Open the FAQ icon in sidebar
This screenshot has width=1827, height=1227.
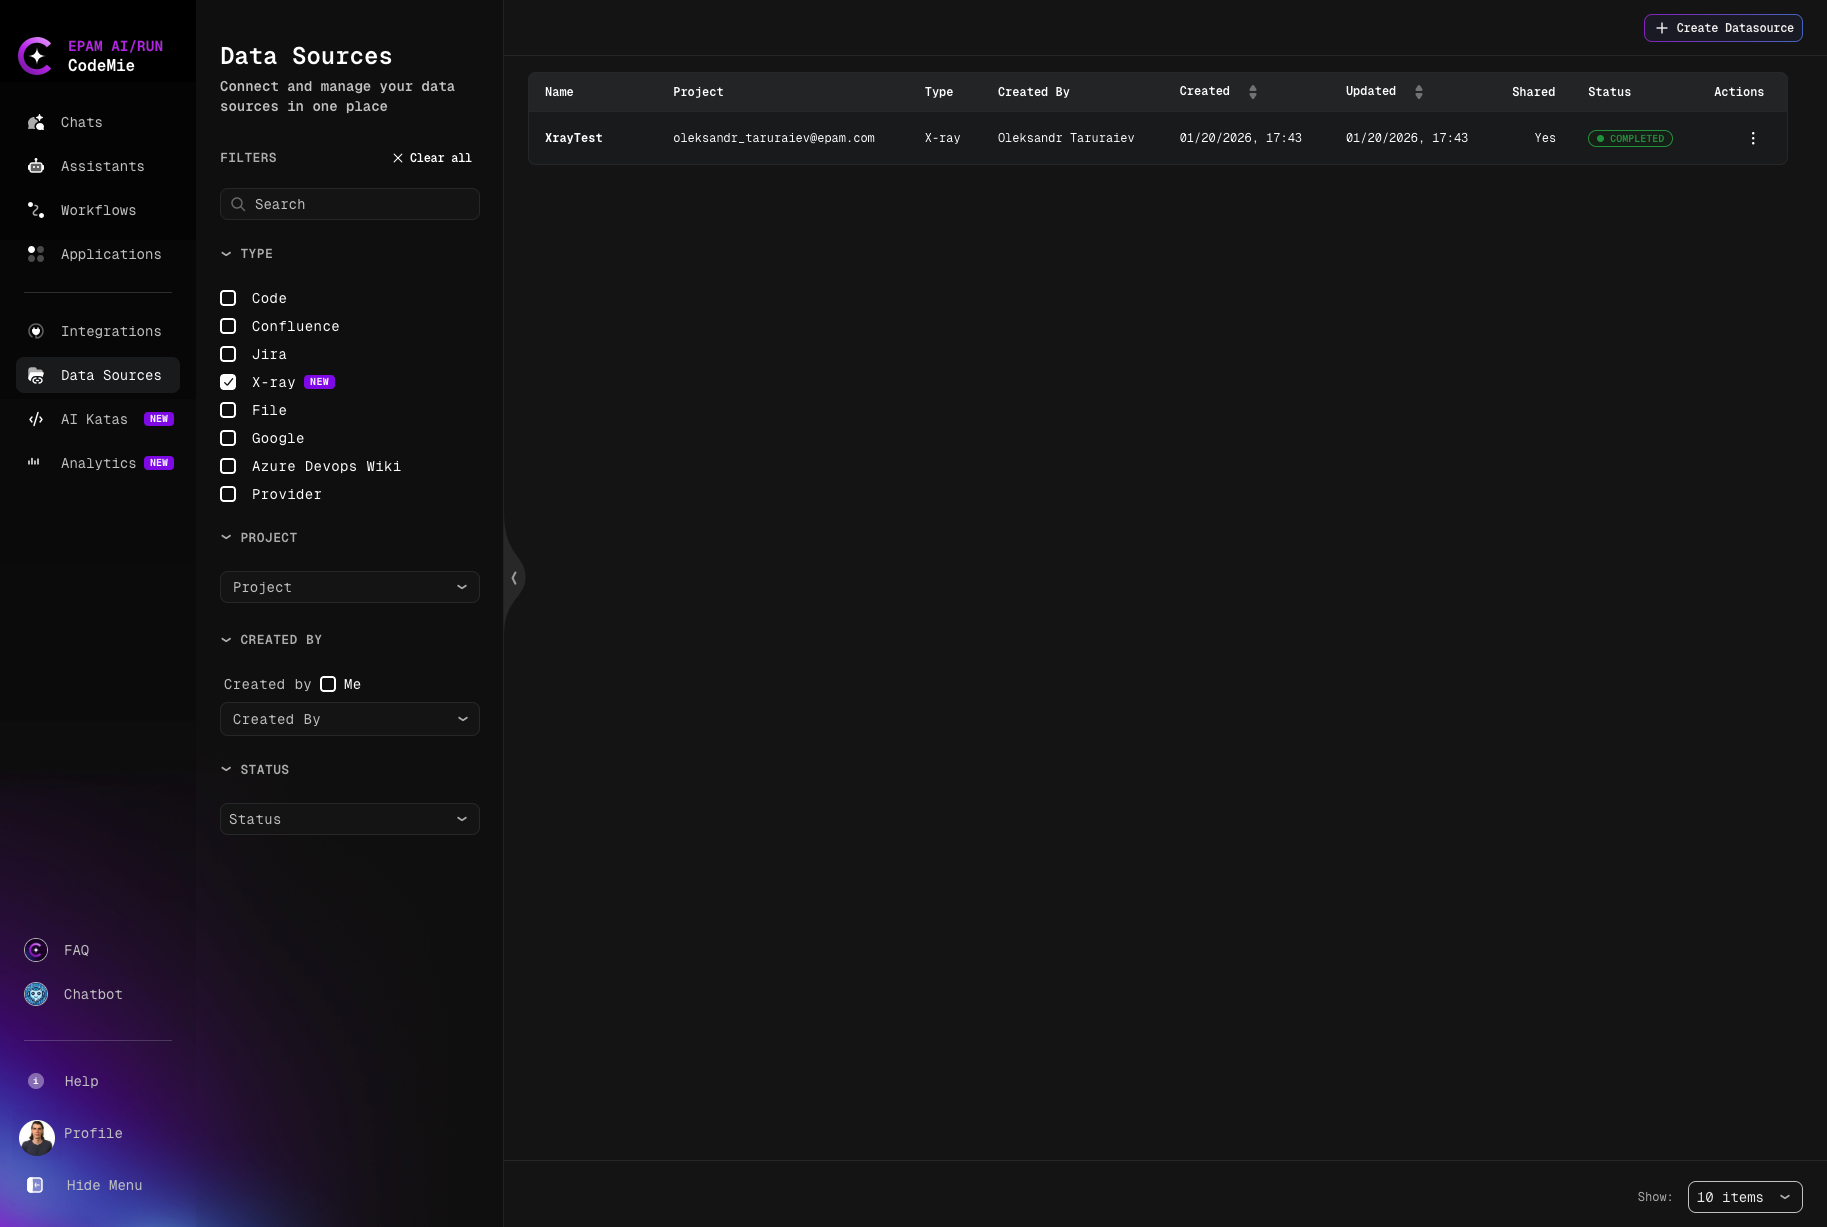click(x=36, y=950)
